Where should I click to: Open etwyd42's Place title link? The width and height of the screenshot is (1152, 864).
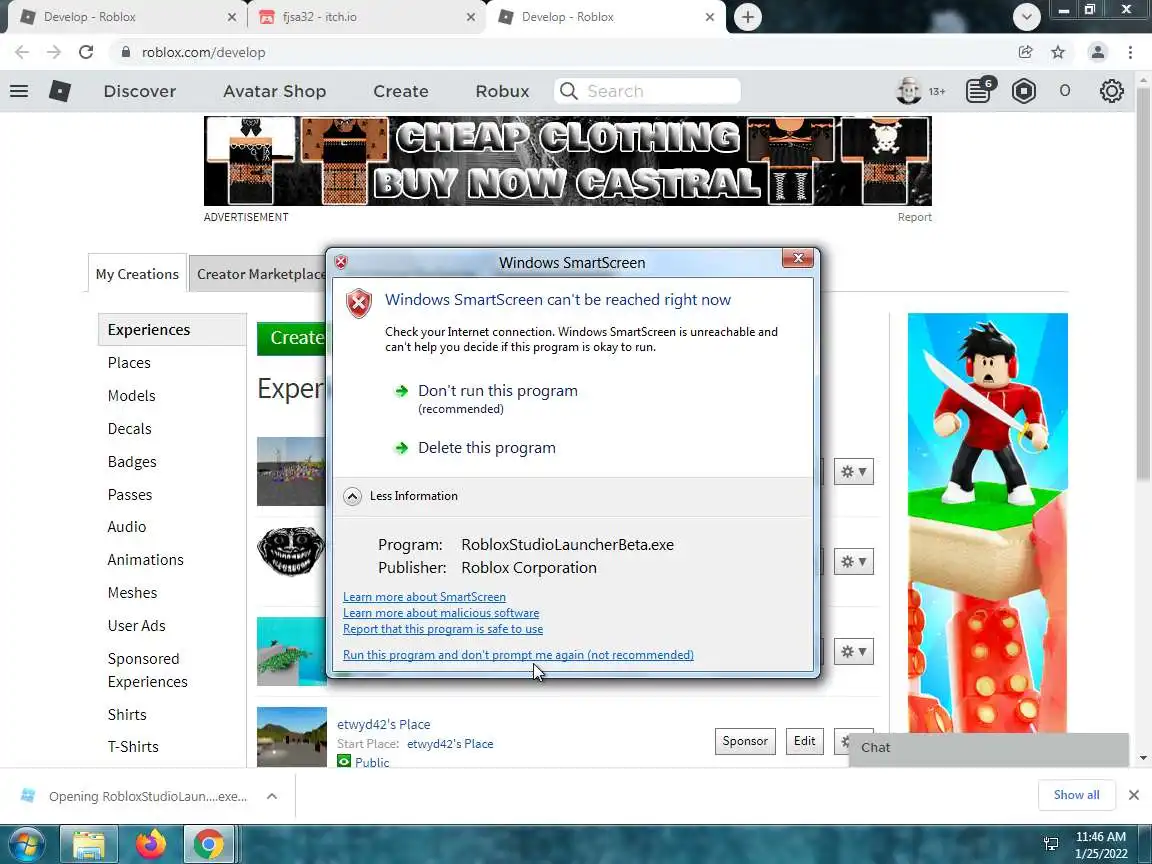[x=384, y=724]
